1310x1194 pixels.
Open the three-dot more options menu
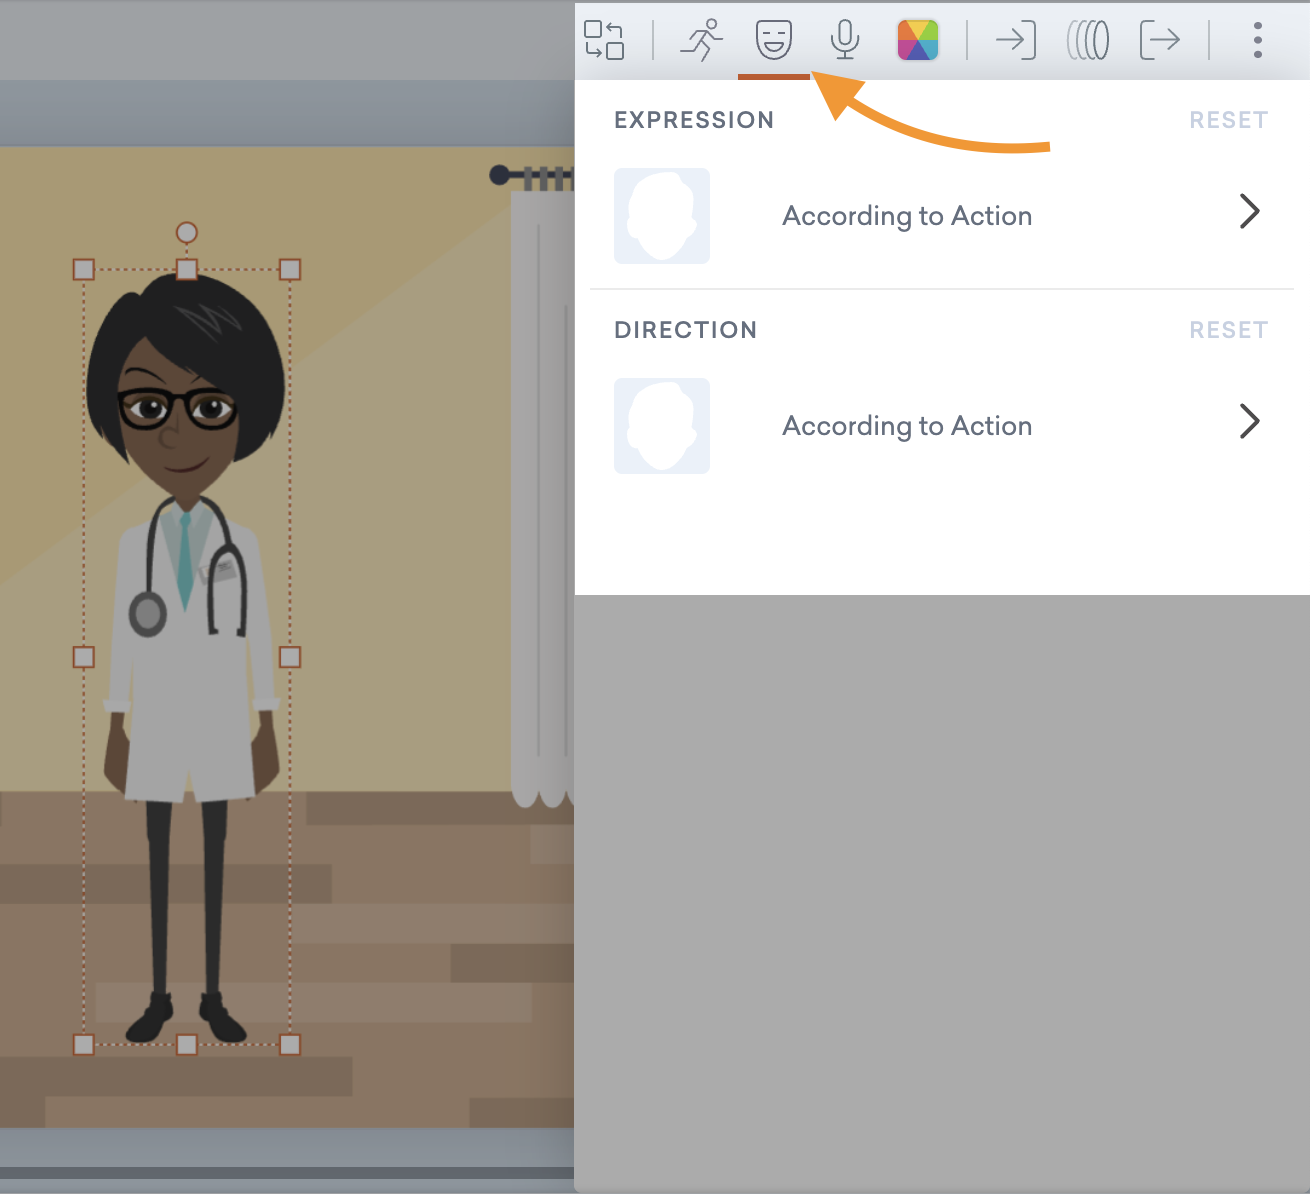click(1257, 40)
